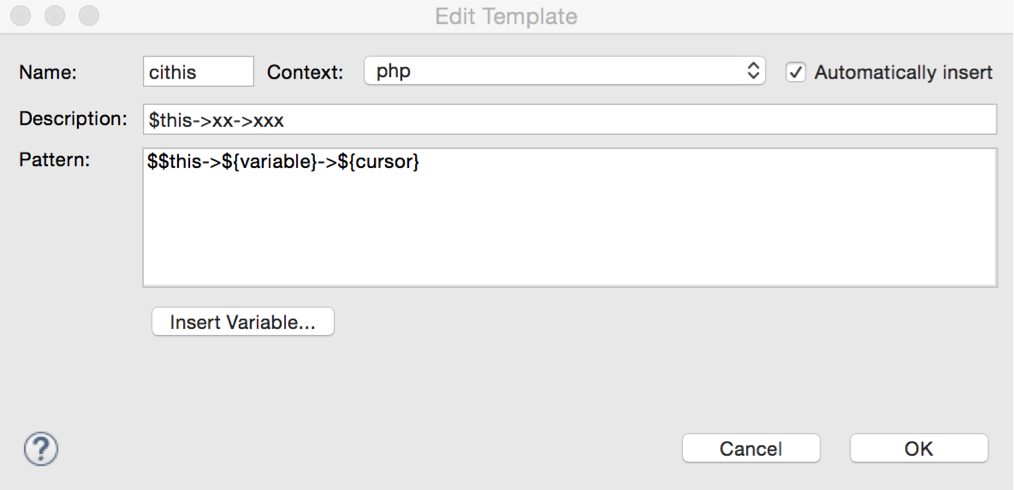
Task: Place cursor on ${variable} in the pattern
Action: click(268, 162)
